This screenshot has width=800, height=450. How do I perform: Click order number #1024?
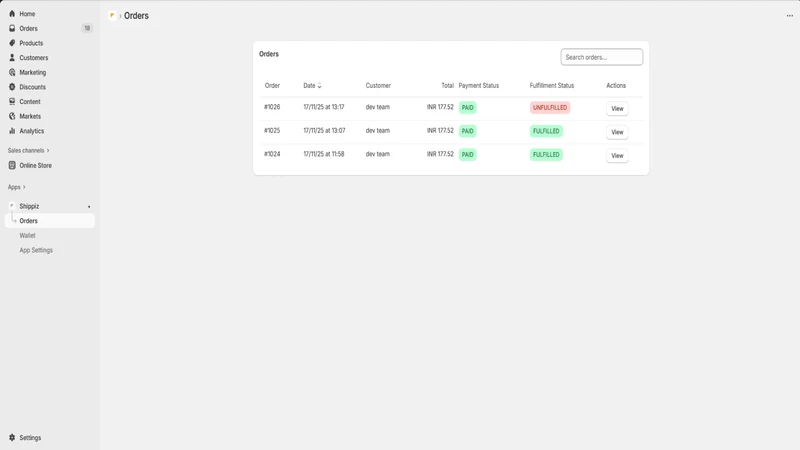272,154
